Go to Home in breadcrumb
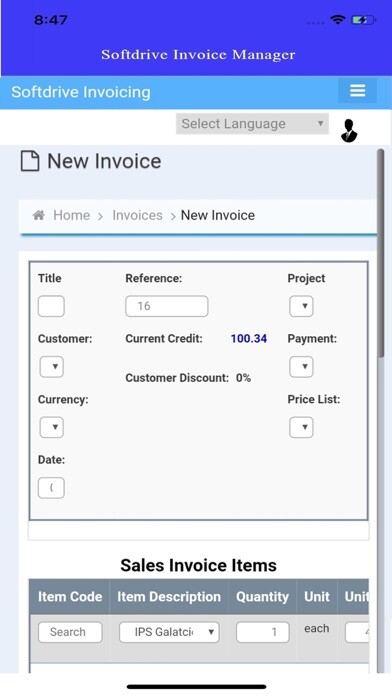 pyautogui.click(x=71, y=215)
